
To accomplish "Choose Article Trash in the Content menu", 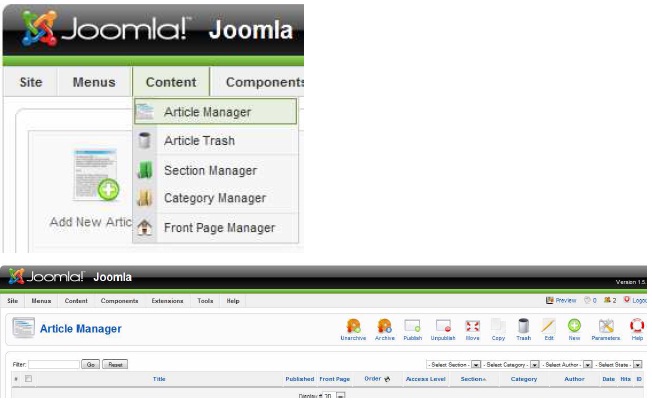I will (215, 141).
